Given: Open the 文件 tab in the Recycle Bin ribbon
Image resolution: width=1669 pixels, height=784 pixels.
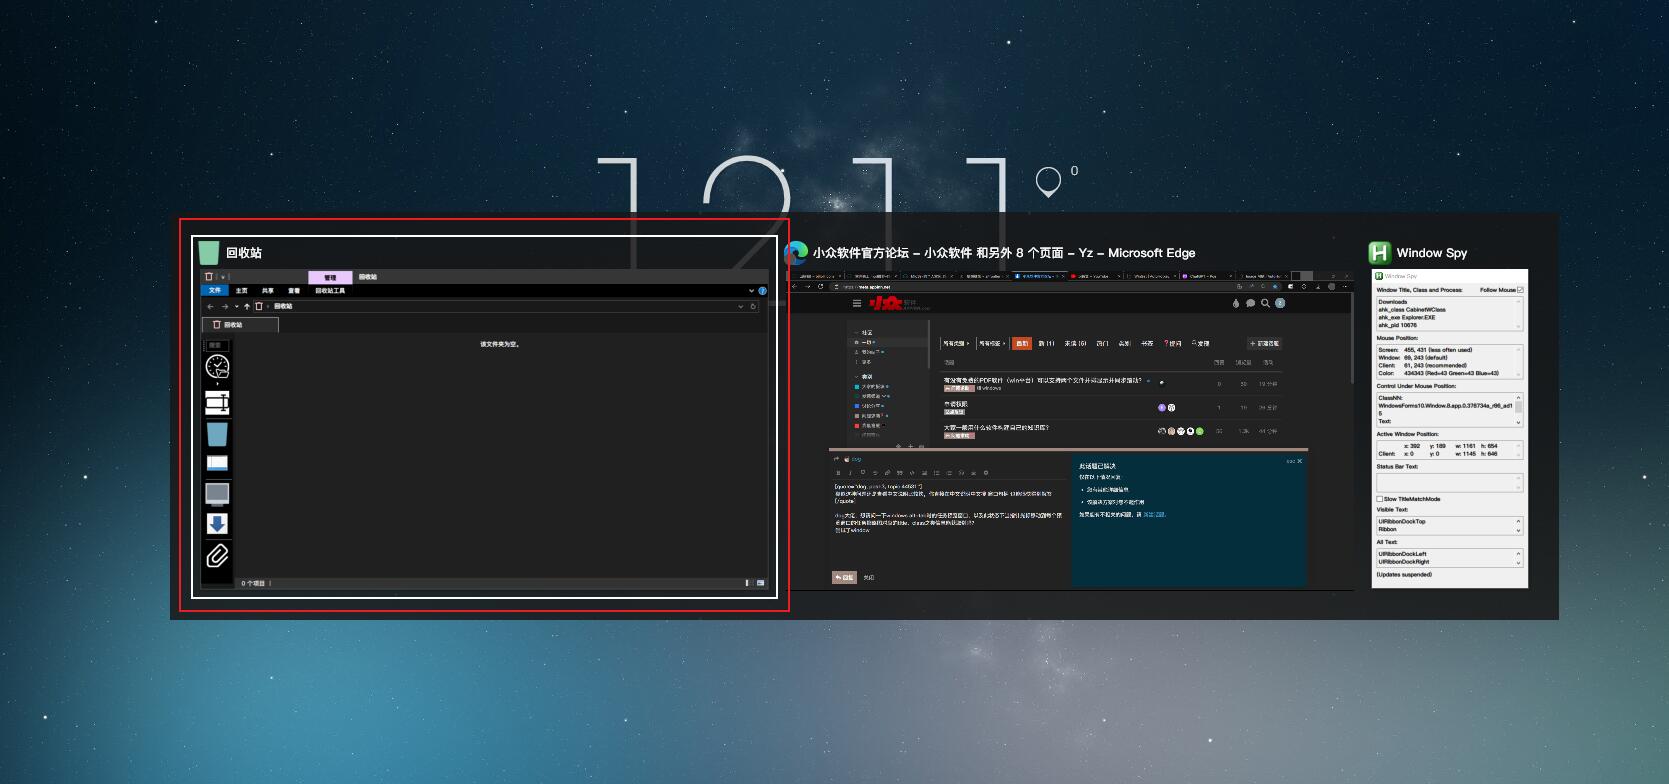Looking at the screenshot, I should coord(215,291).
